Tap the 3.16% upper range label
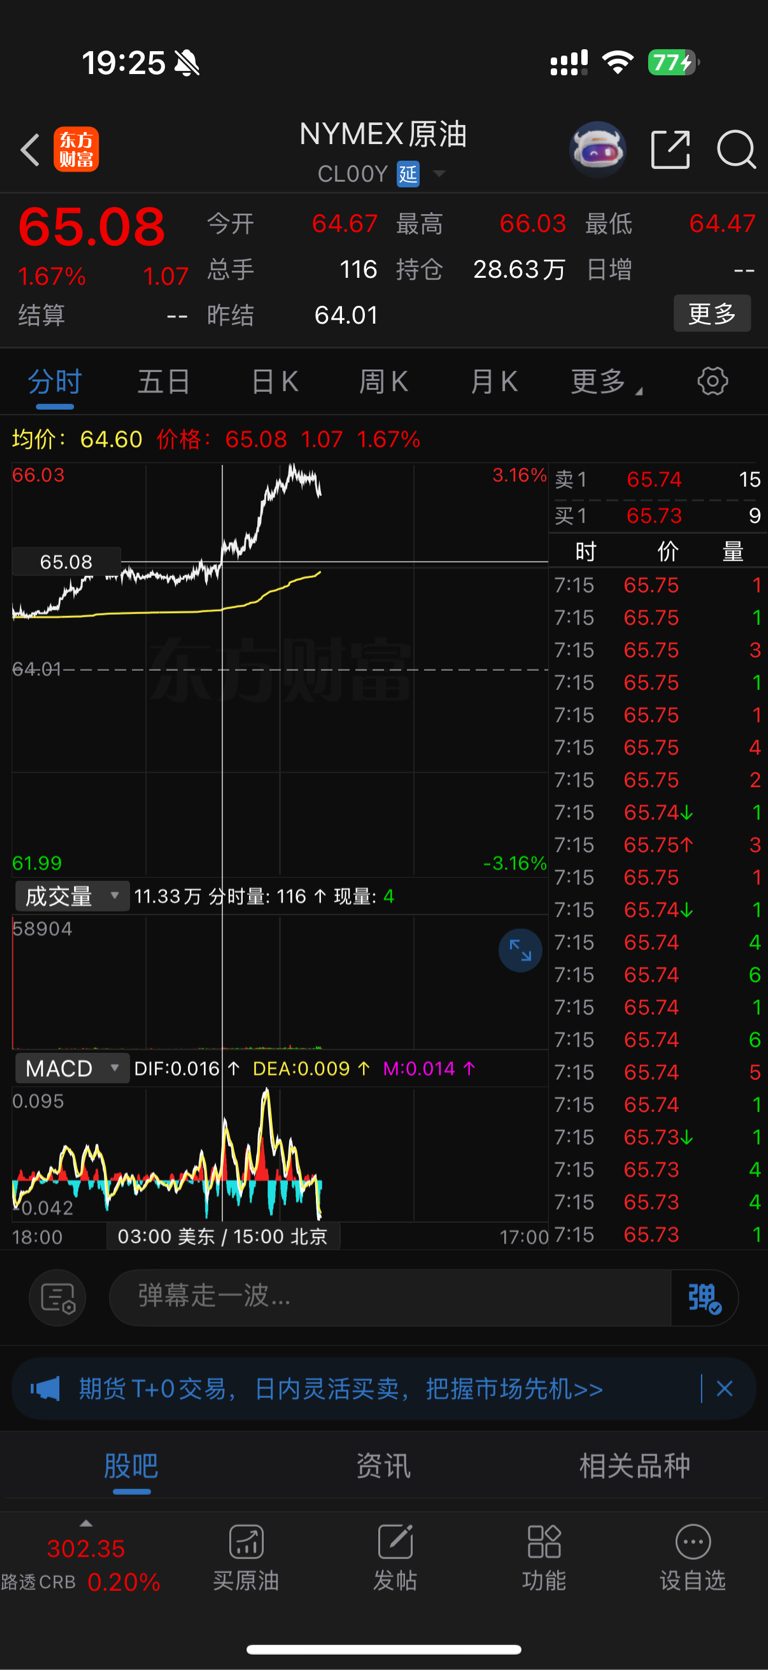 tap(519, 475)
